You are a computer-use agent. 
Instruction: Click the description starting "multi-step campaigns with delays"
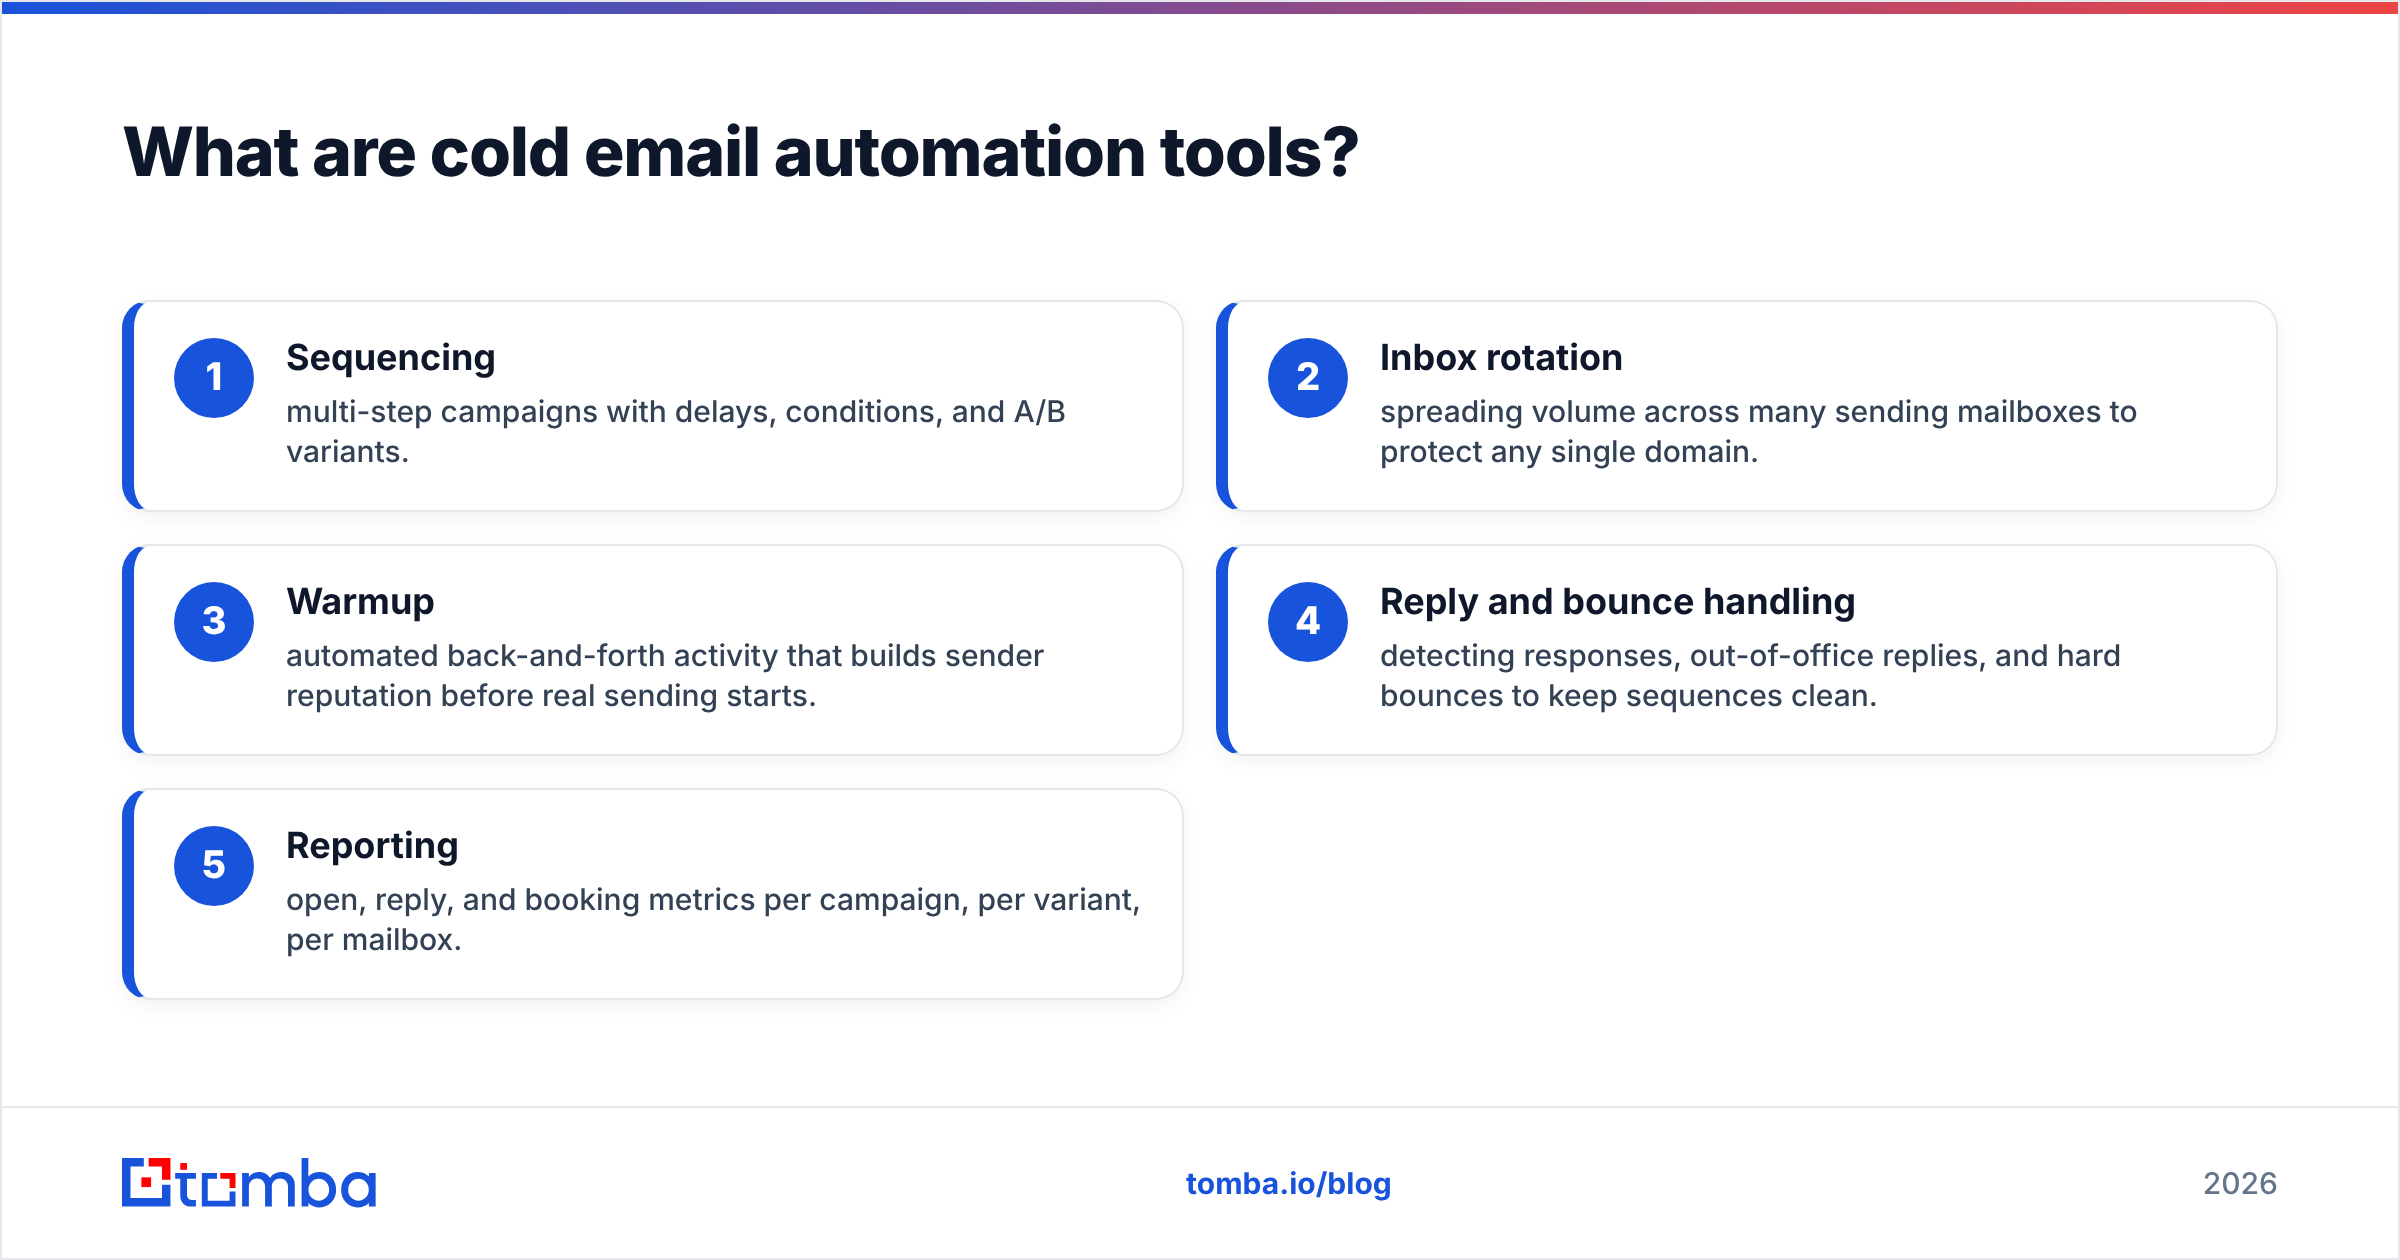click(x=676, y=432)
